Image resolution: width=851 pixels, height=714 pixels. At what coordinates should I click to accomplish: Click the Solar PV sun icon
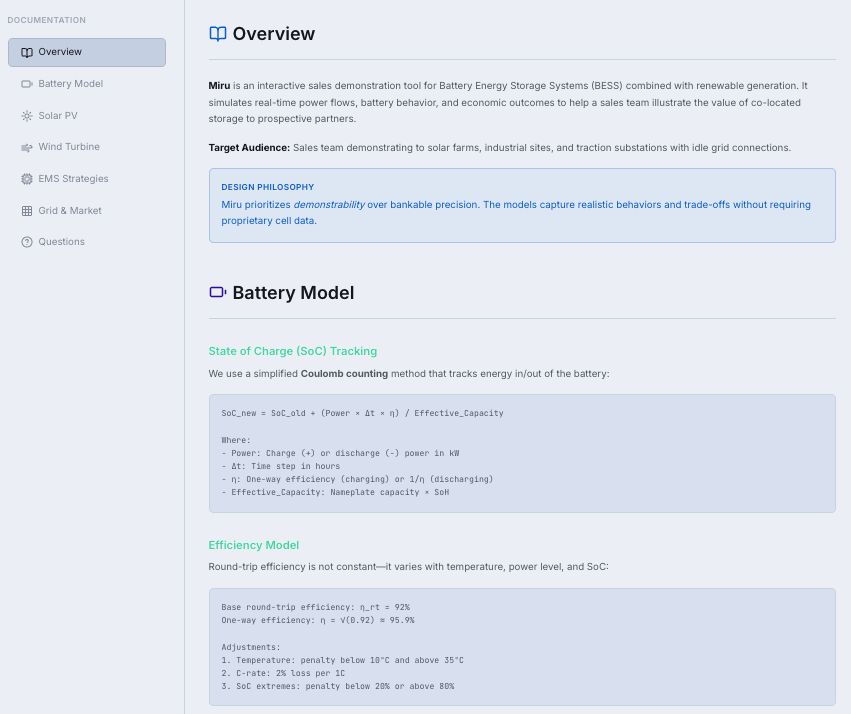point(27,116)
